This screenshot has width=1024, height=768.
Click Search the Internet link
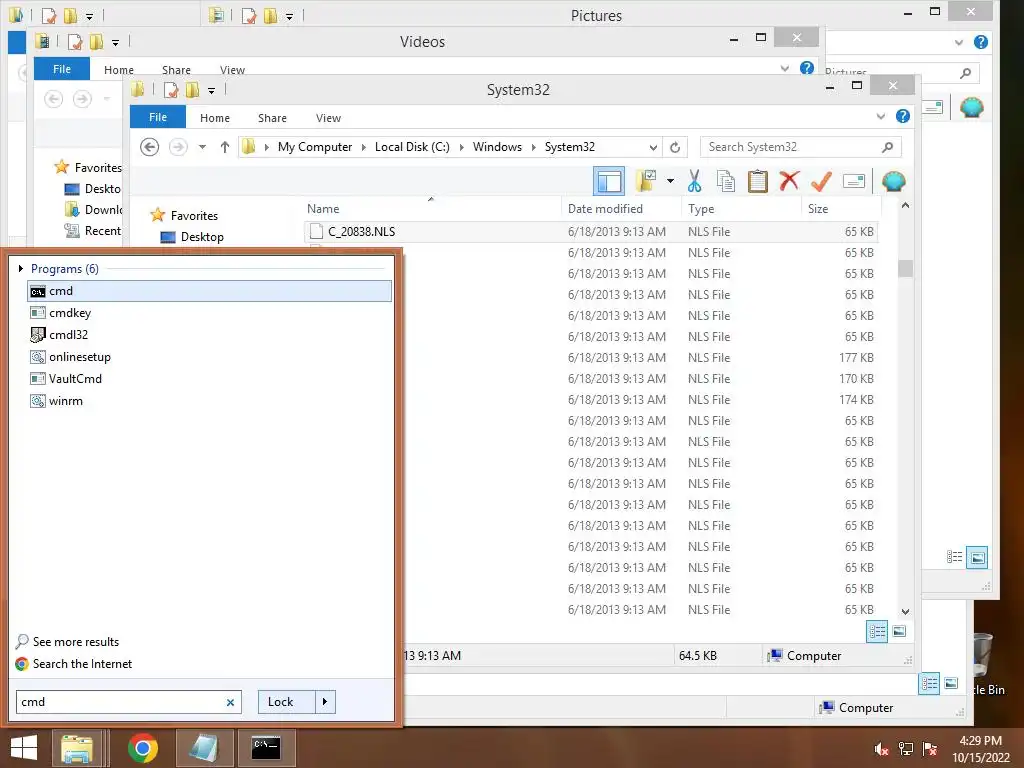click(x=82, y=664)
